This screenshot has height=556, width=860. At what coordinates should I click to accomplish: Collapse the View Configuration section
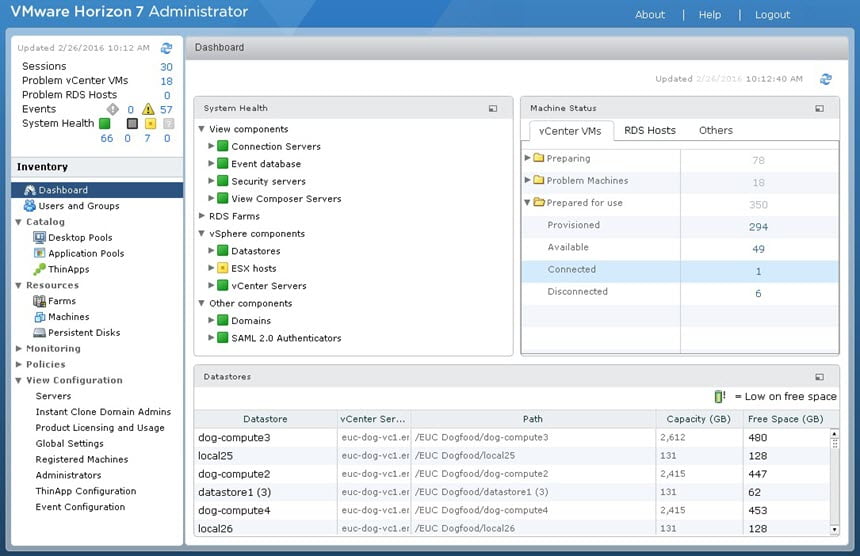19,381
